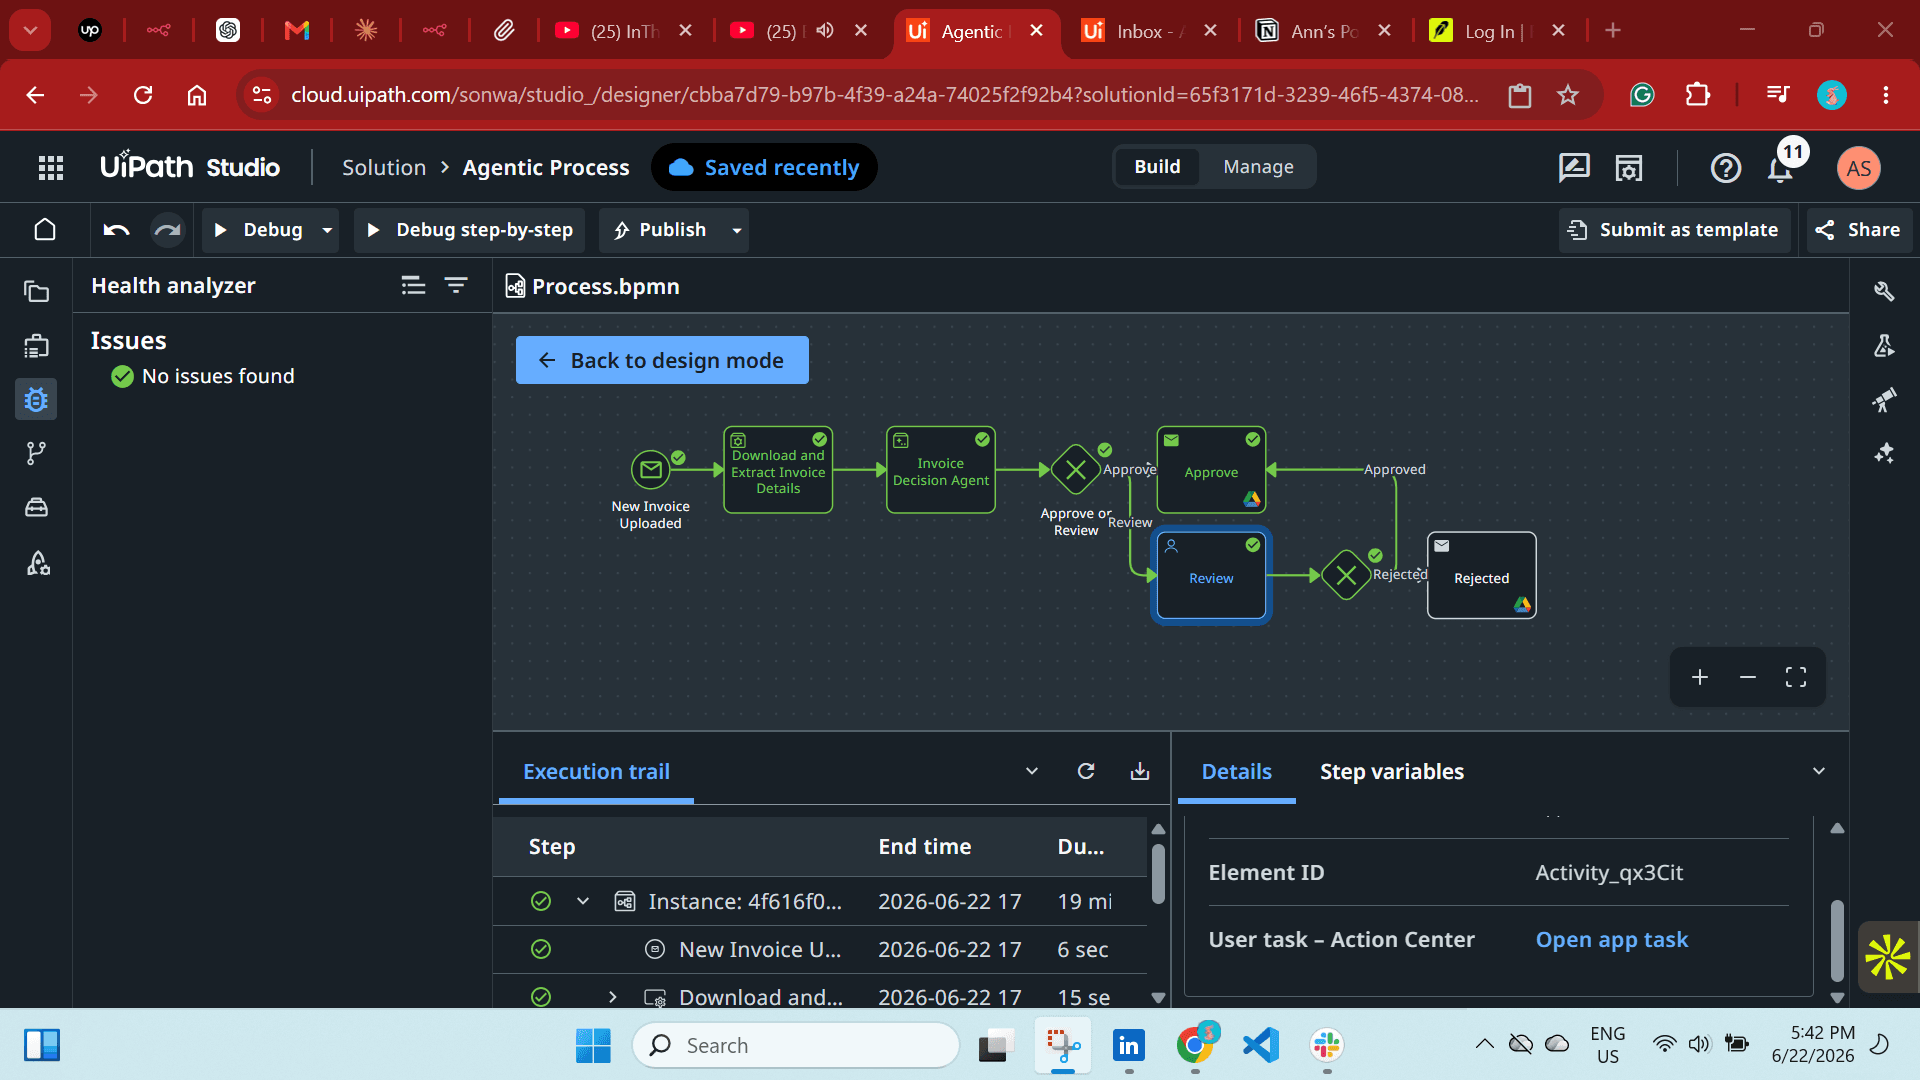
Task: Switch to Manage mode
Action: (1258, 167)
